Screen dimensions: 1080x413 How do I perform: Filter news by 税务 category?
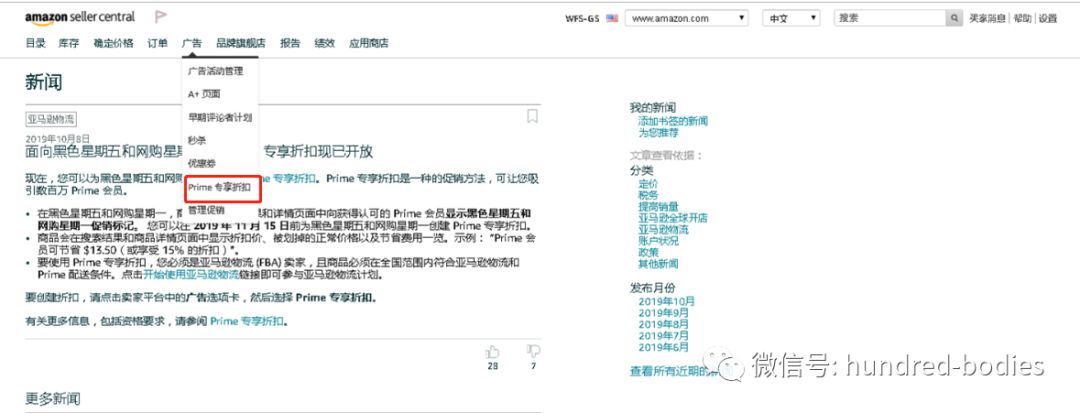pos(648,195)
